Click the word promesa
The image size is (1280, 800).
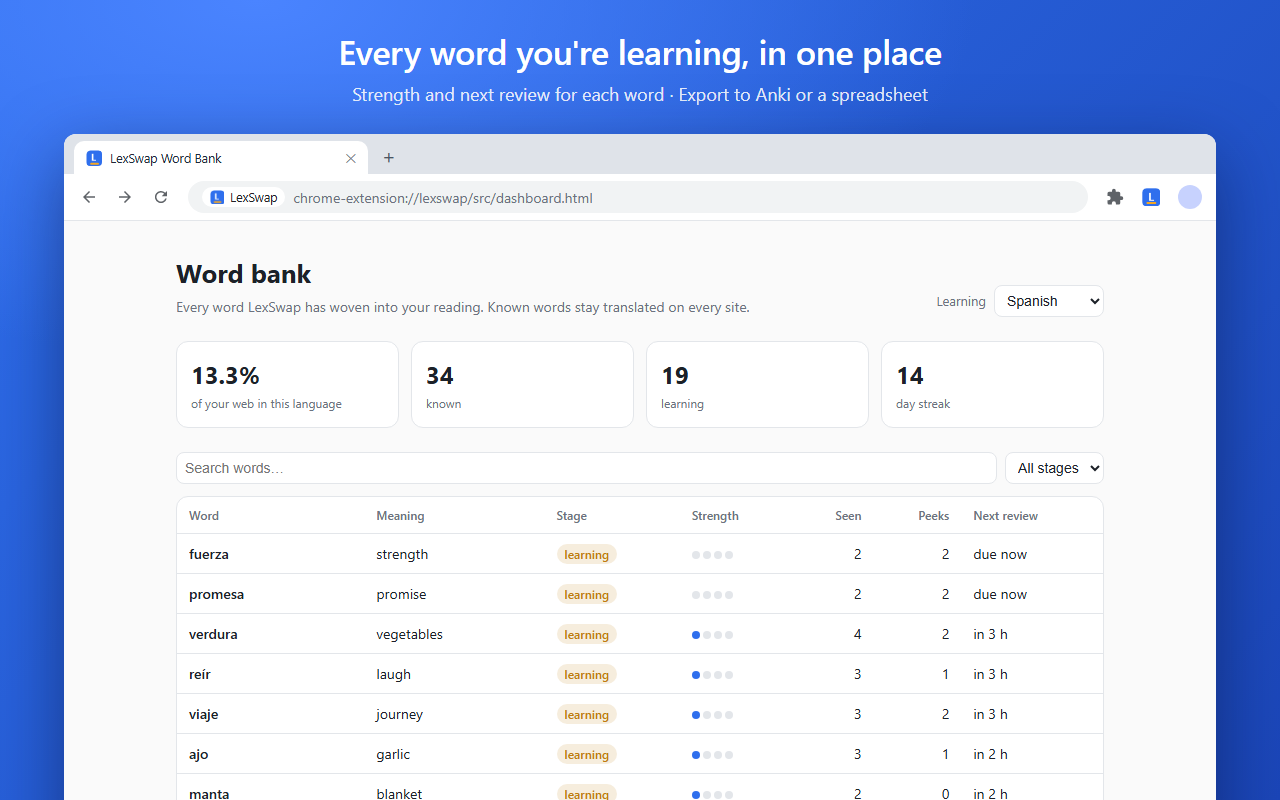coord(217,594)
